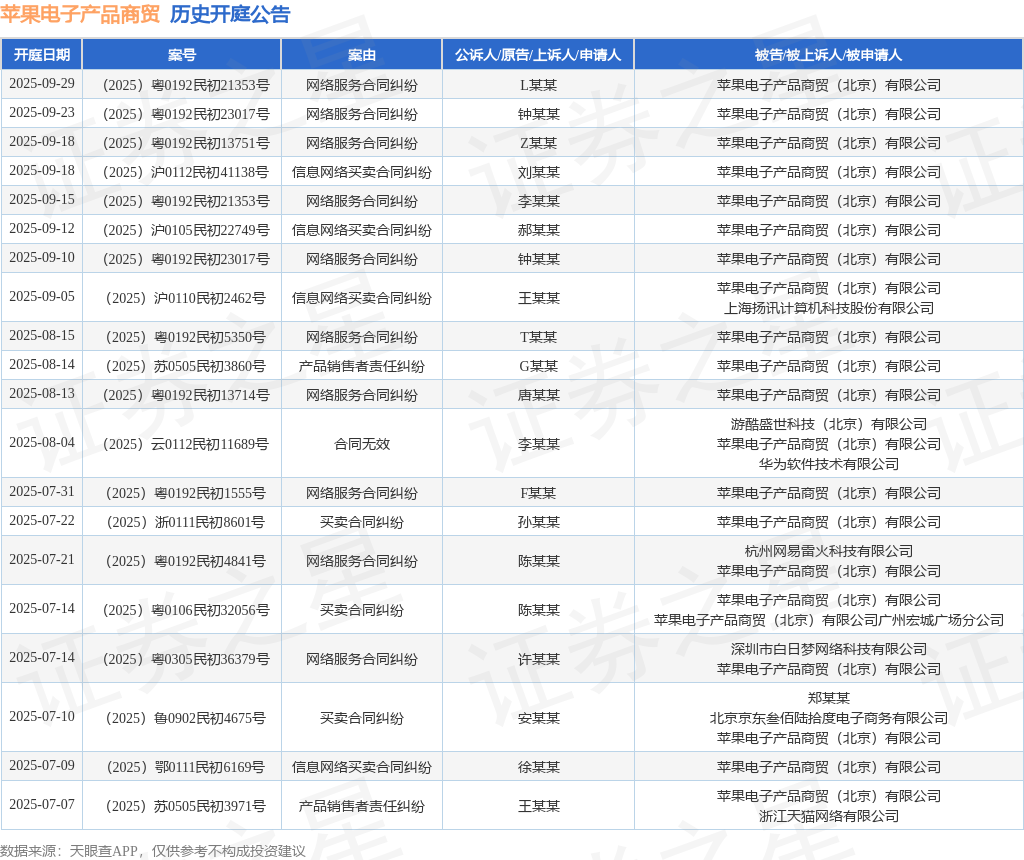This screenshot has width=1024, height=860.
Task: Select the date 2025-09-10
Action: pos(42,257)
